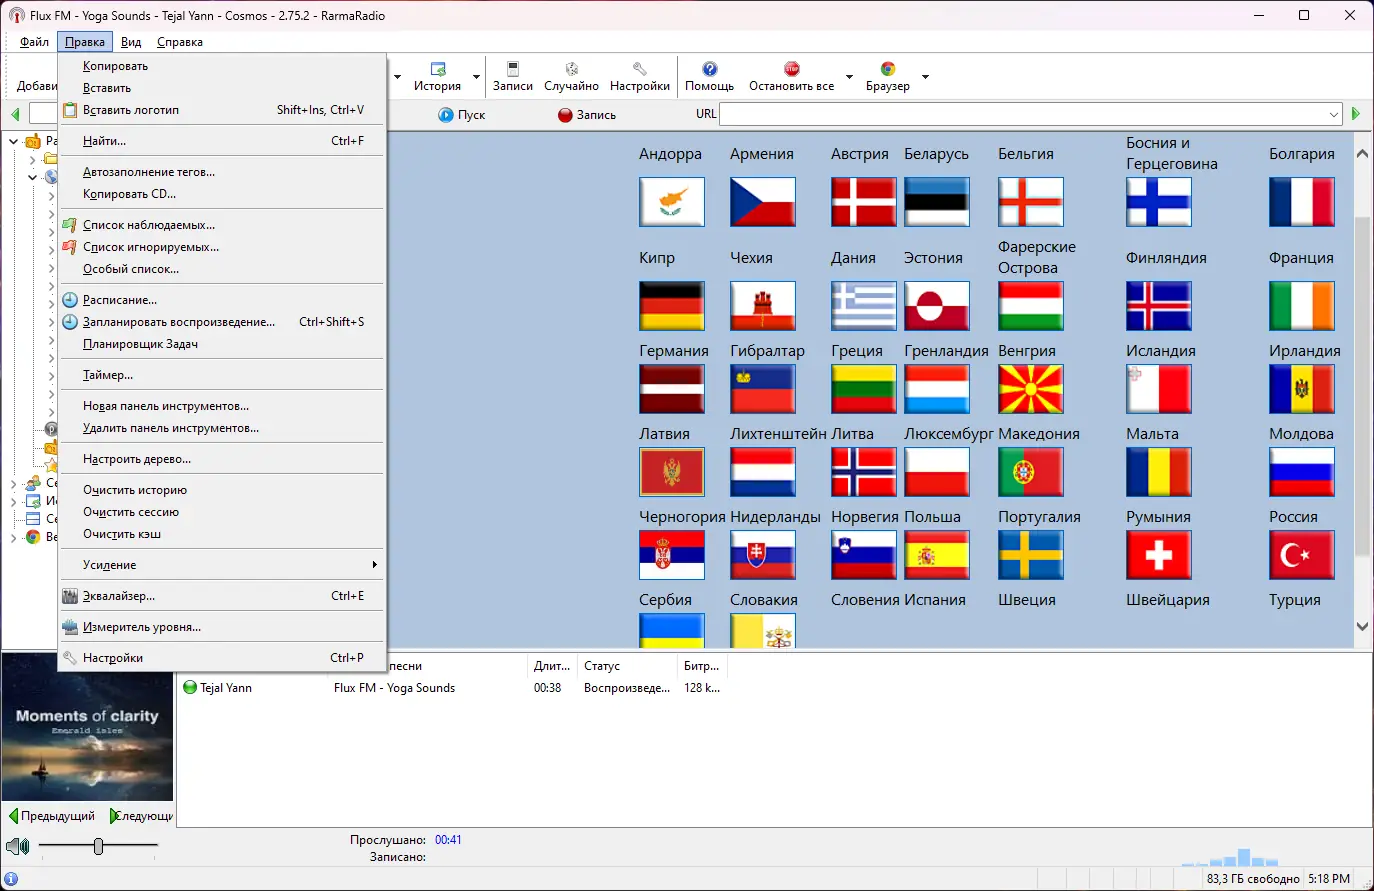Screen dimensions: 1374x891
Task: Open the Файл menu
Action: (x=34, y=42)
